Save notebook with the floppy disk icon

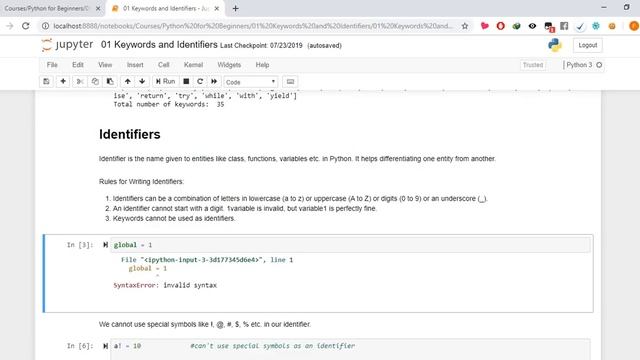(47, 82)
